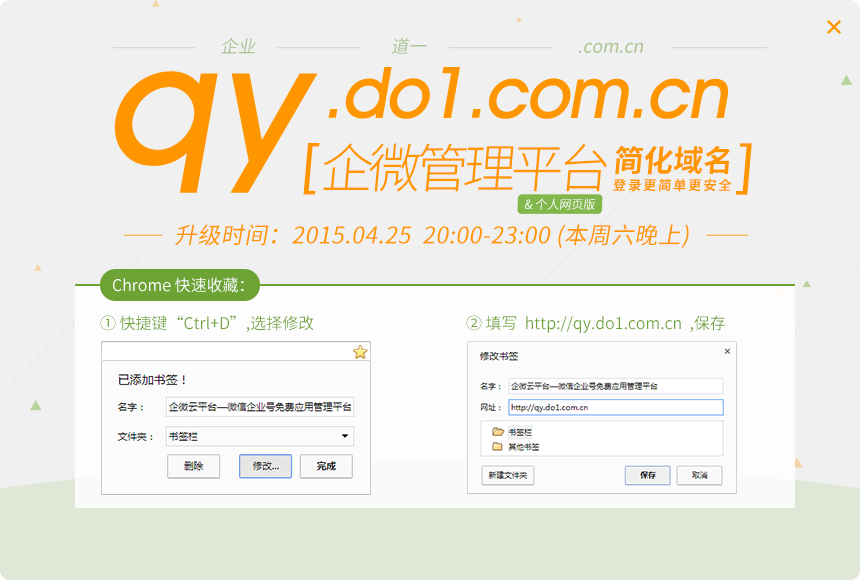Click the 名字 field in the 修改书签 dialog
Viewport: 860px width, 580px height.
(x=614, y=386)
